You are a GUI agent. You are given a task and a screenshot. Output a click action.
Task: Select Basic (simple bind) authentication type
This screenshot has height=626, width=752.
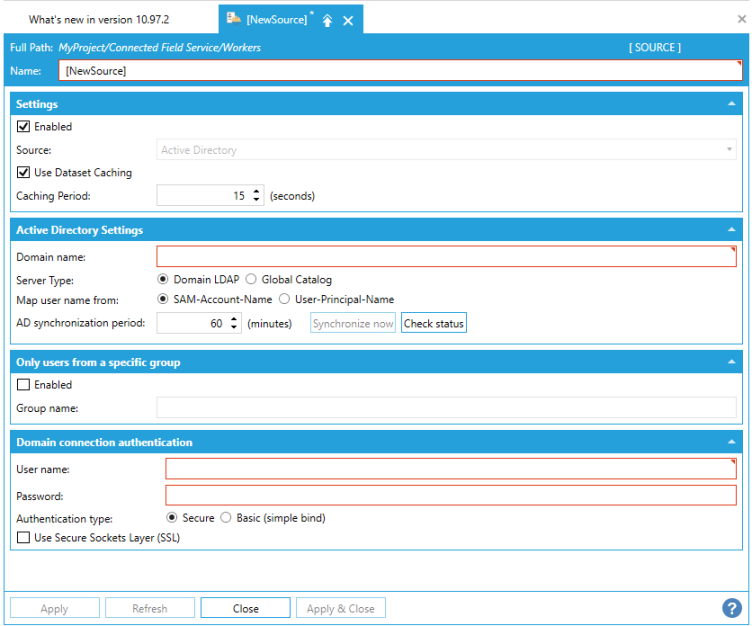pyautogui.click(x=226, y=518)
